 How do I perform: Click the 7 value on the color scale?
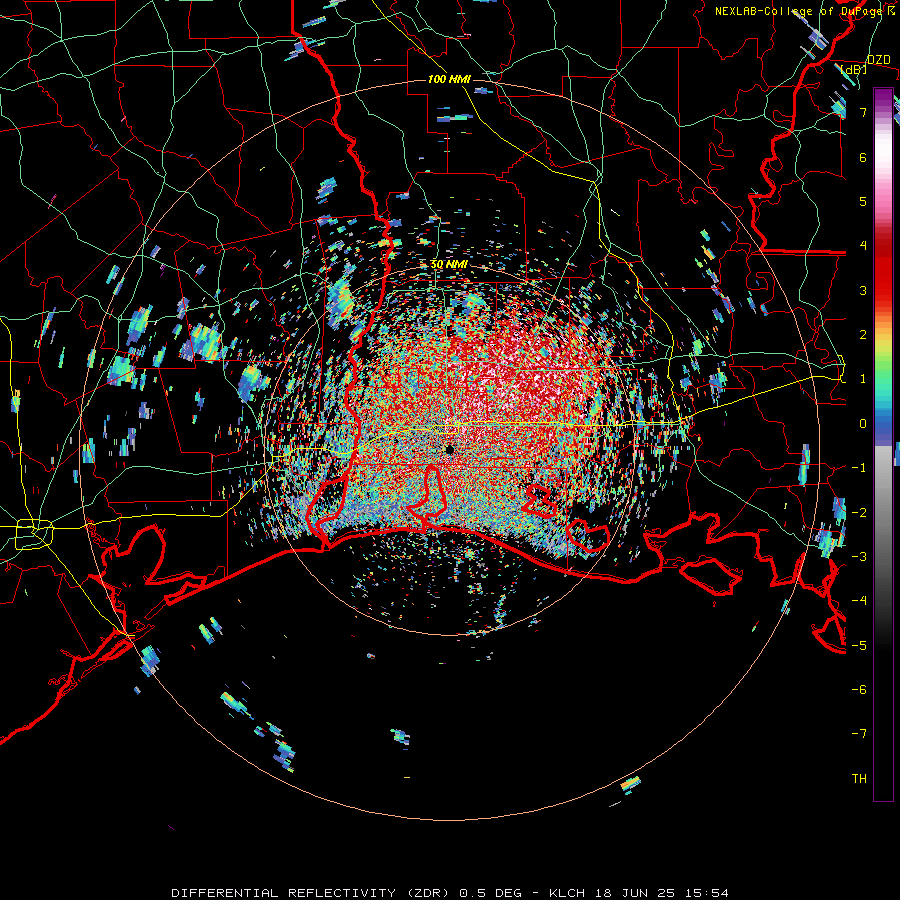click(x=863, y=112)
